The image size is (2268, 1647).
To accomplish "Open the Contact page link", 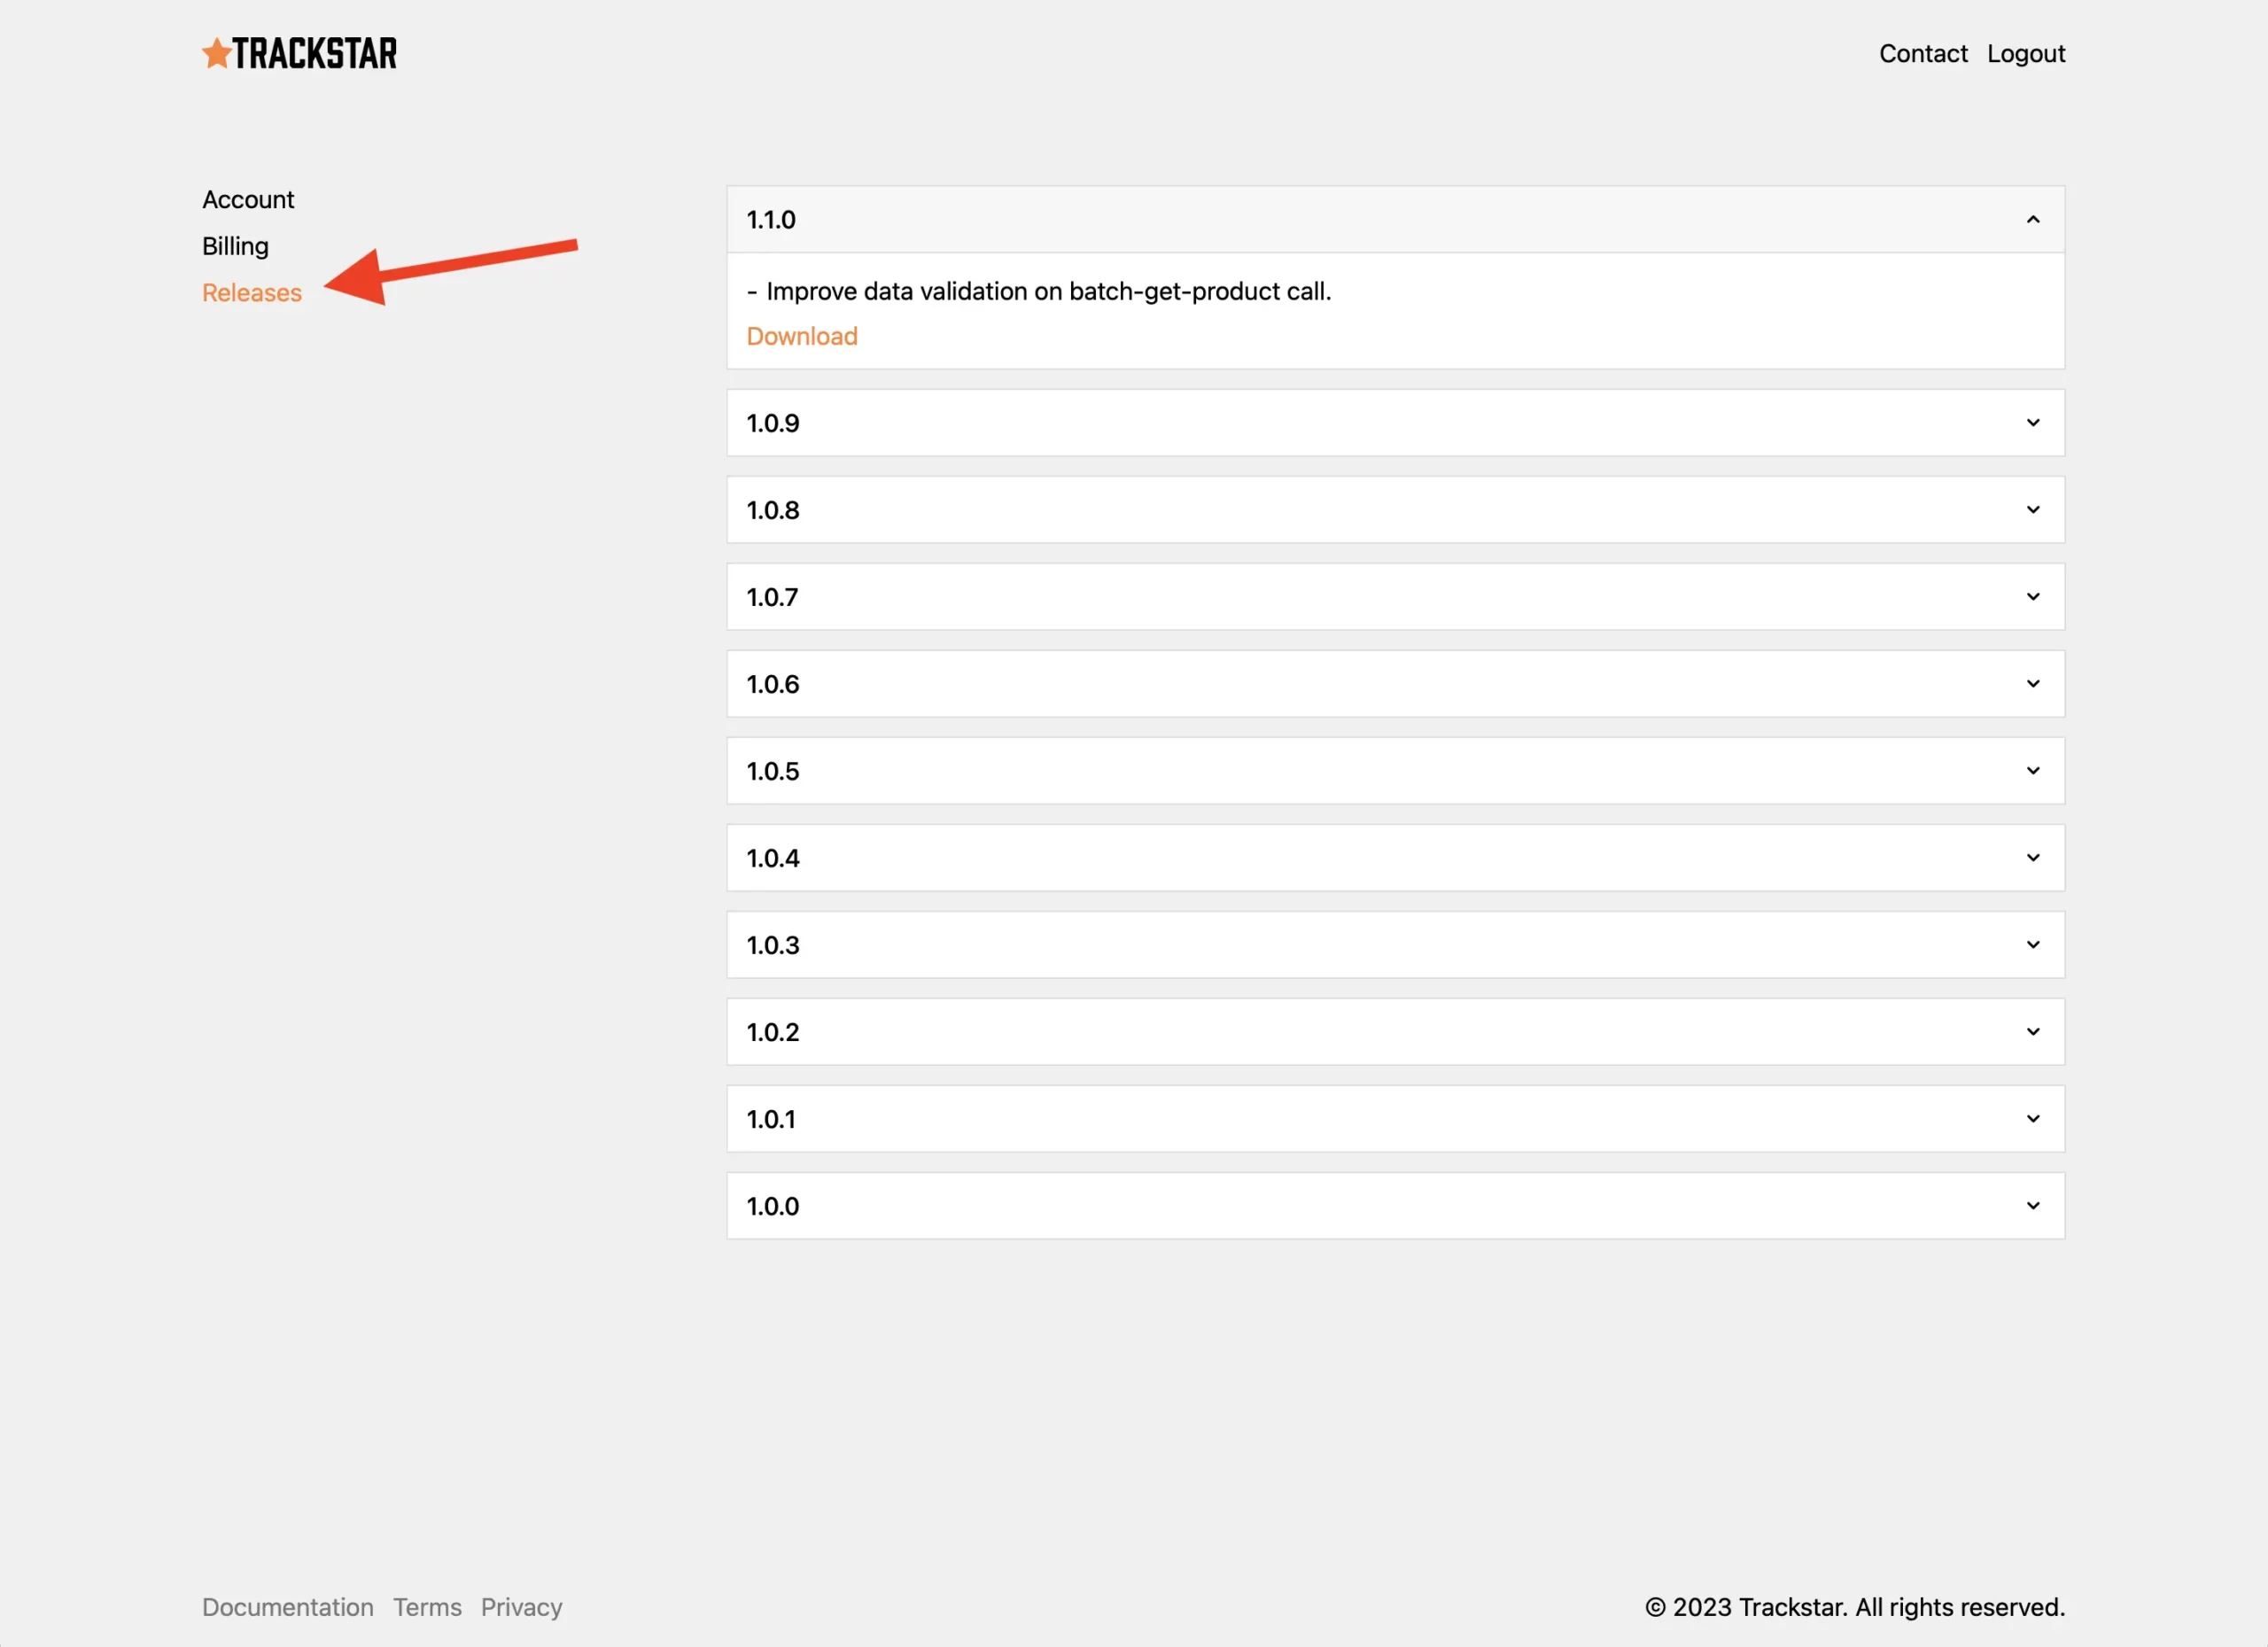I will point(1923,54).
